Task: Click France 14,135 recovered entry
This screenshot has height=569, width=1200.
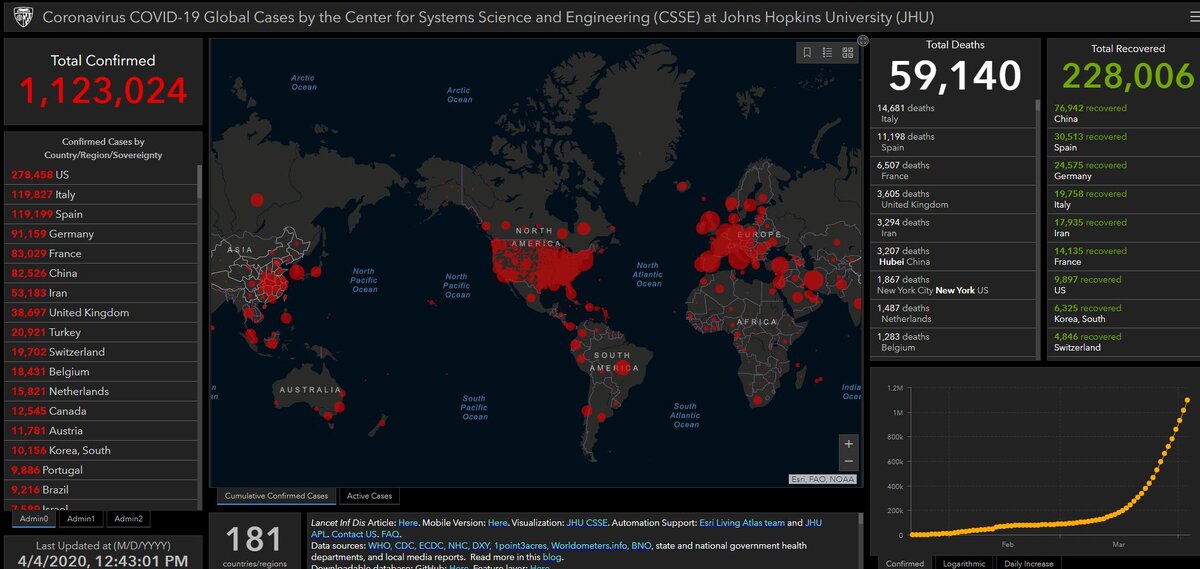Action: click(x=1121, y=256)
